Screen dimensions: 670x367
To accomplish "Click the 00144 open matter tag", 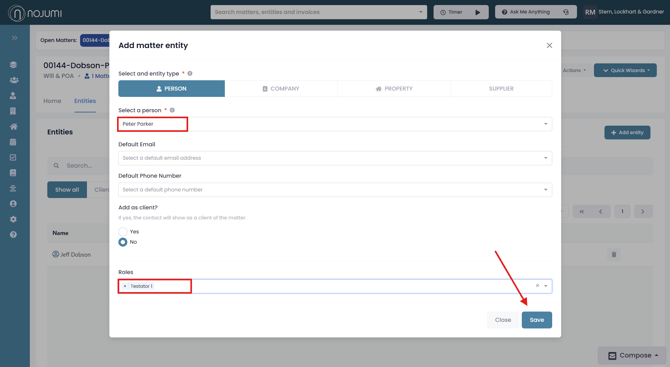I will click(x=94, y=40).
